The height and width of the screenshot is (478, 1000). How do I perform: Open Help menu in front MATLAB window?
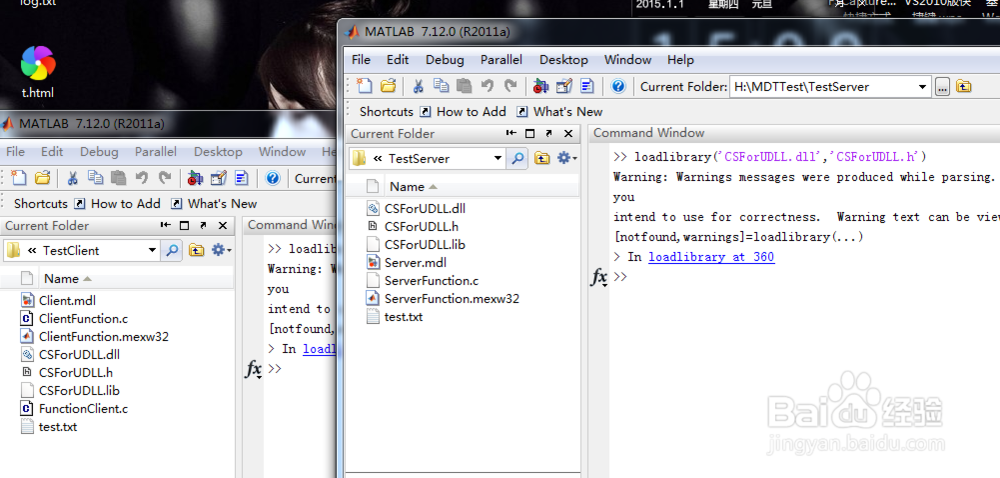[x=680, y=60]
